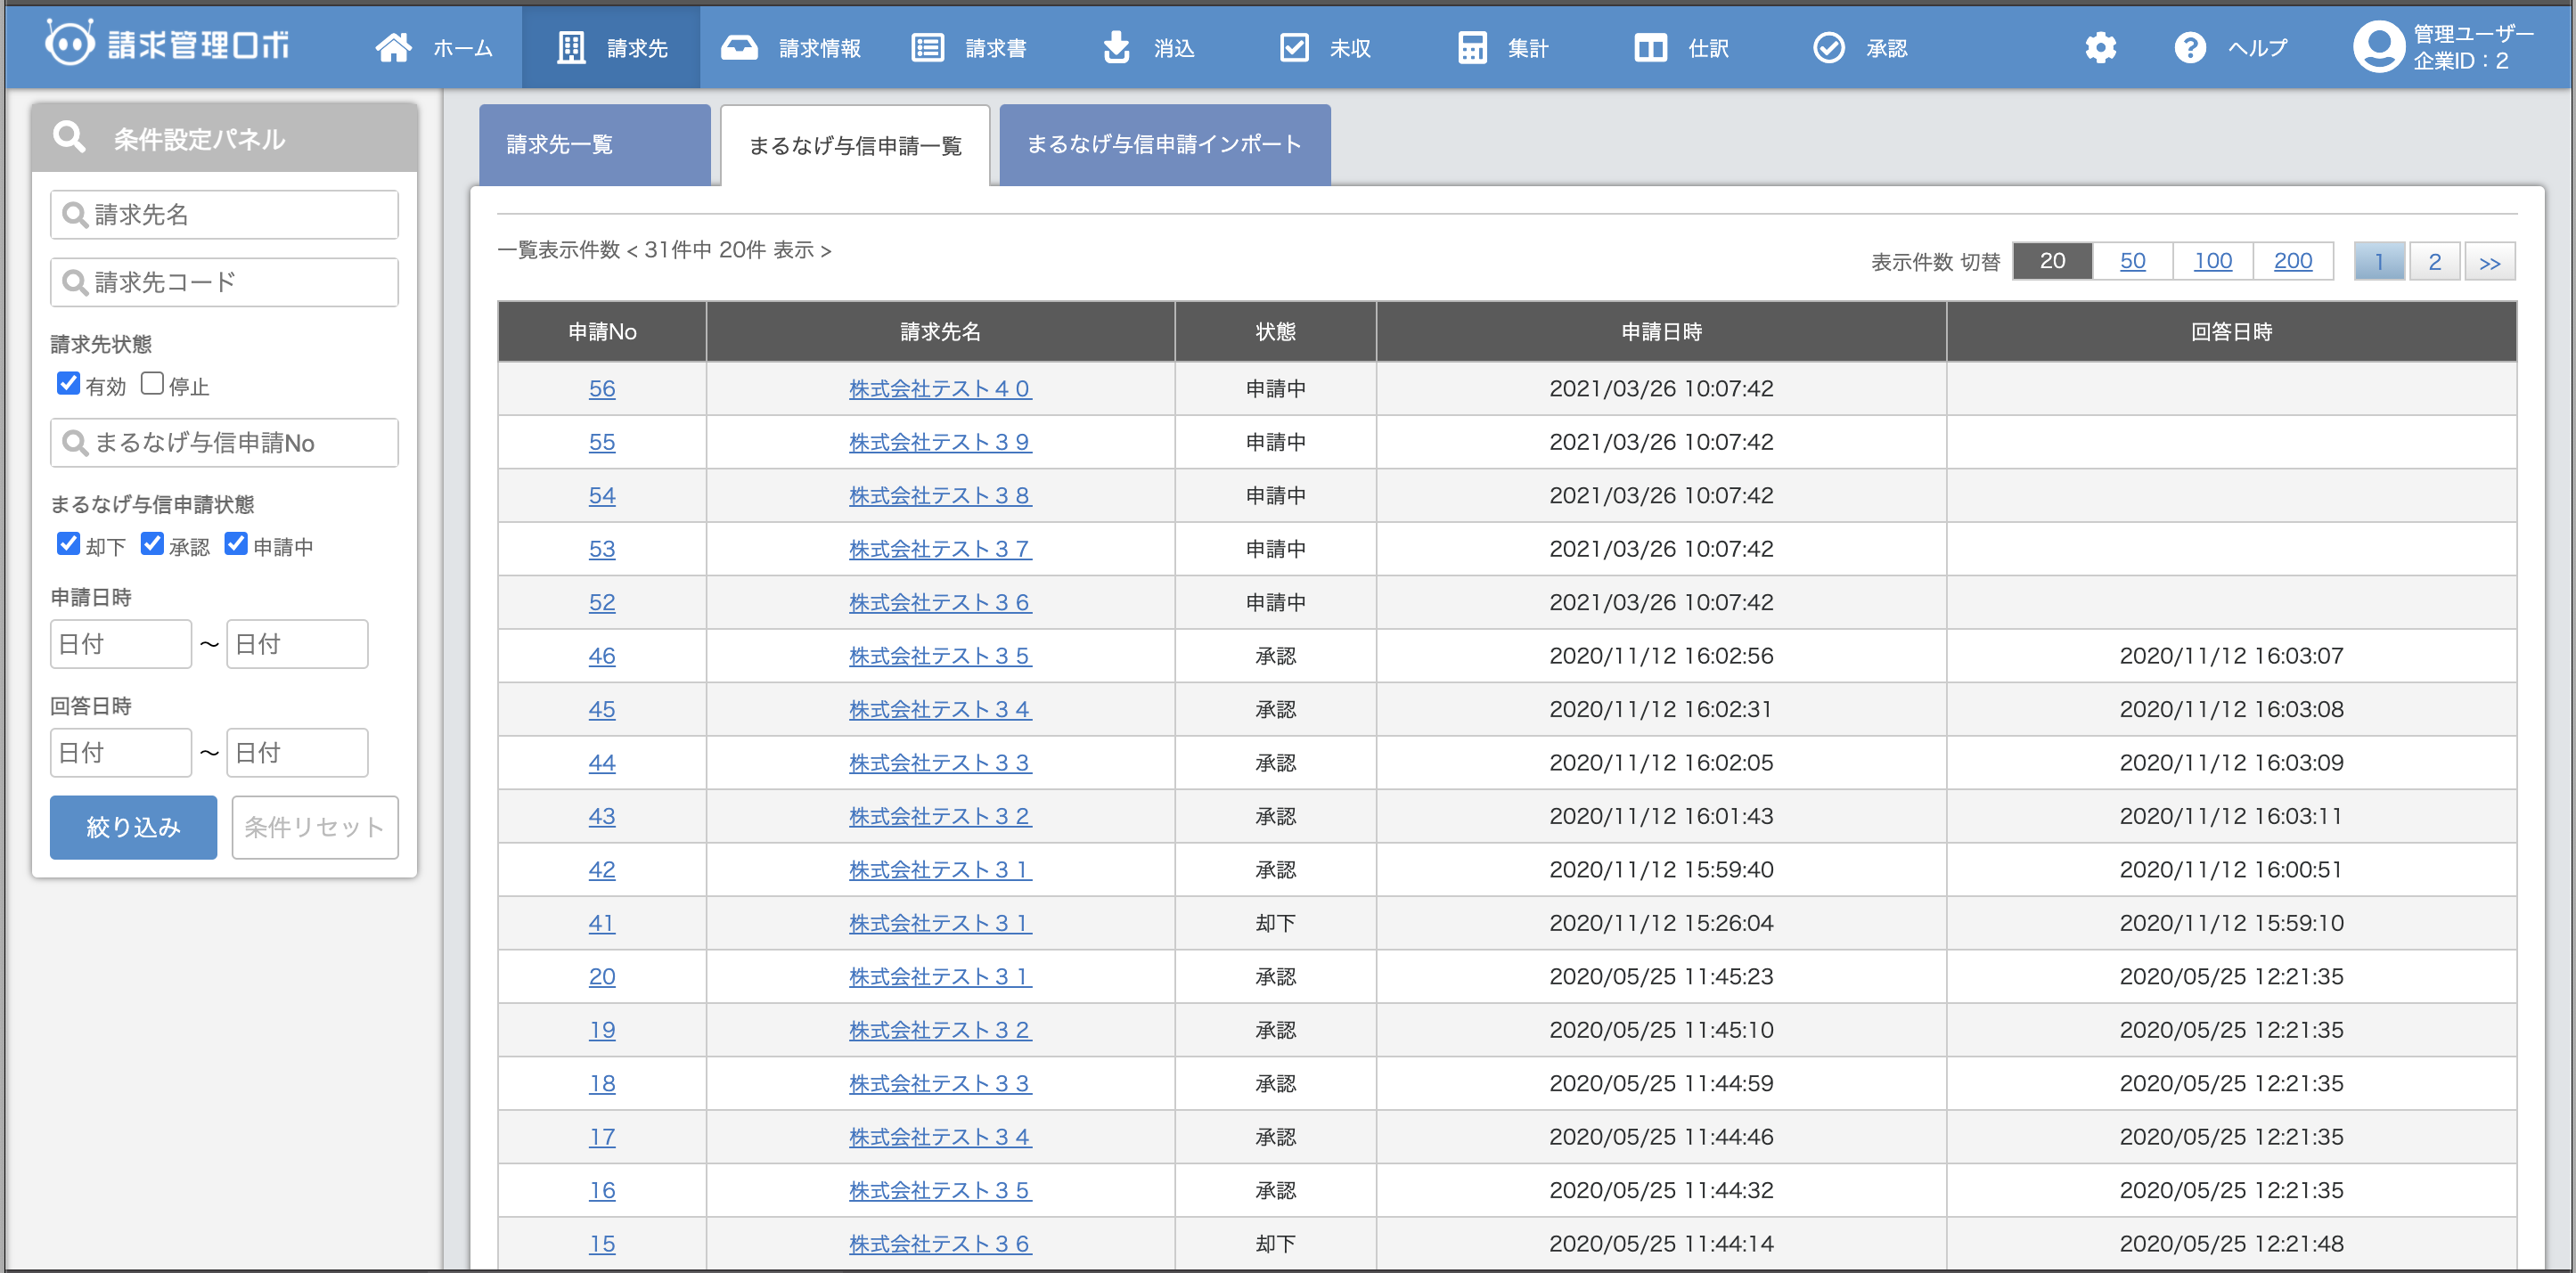Open 株式会社テスト４０ link

pos(940,388)
